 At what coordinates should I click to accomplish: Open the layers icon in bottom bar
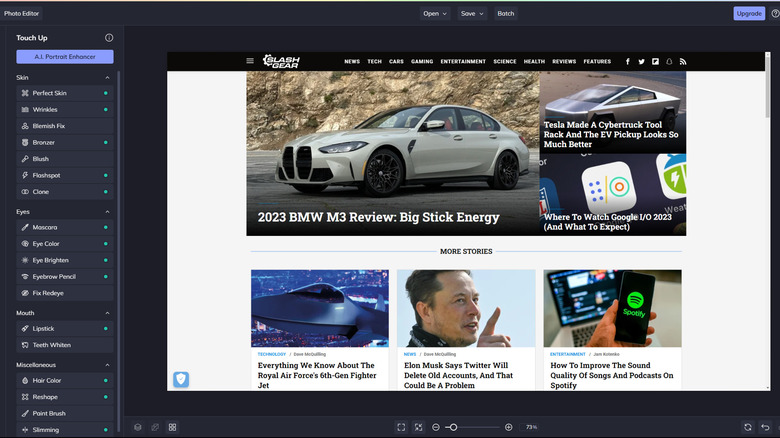tap(138, 427)
